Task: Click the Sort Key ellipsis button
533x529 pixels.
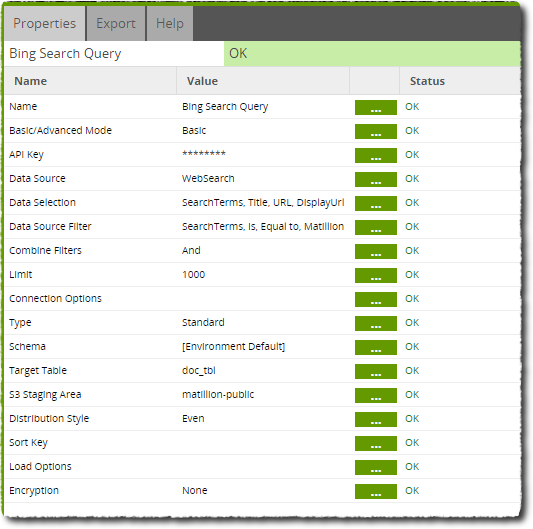Action: [x=376, y=443]
